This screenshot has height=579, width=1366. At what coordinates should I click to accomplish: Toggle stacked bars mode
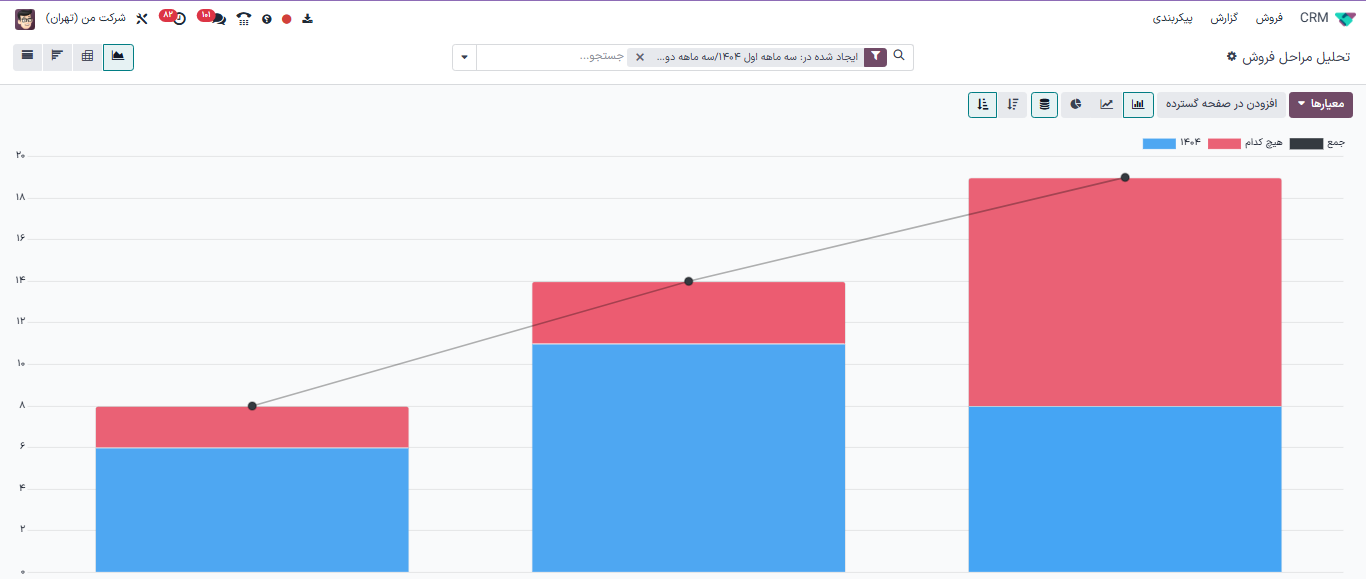coord(1044,104)
